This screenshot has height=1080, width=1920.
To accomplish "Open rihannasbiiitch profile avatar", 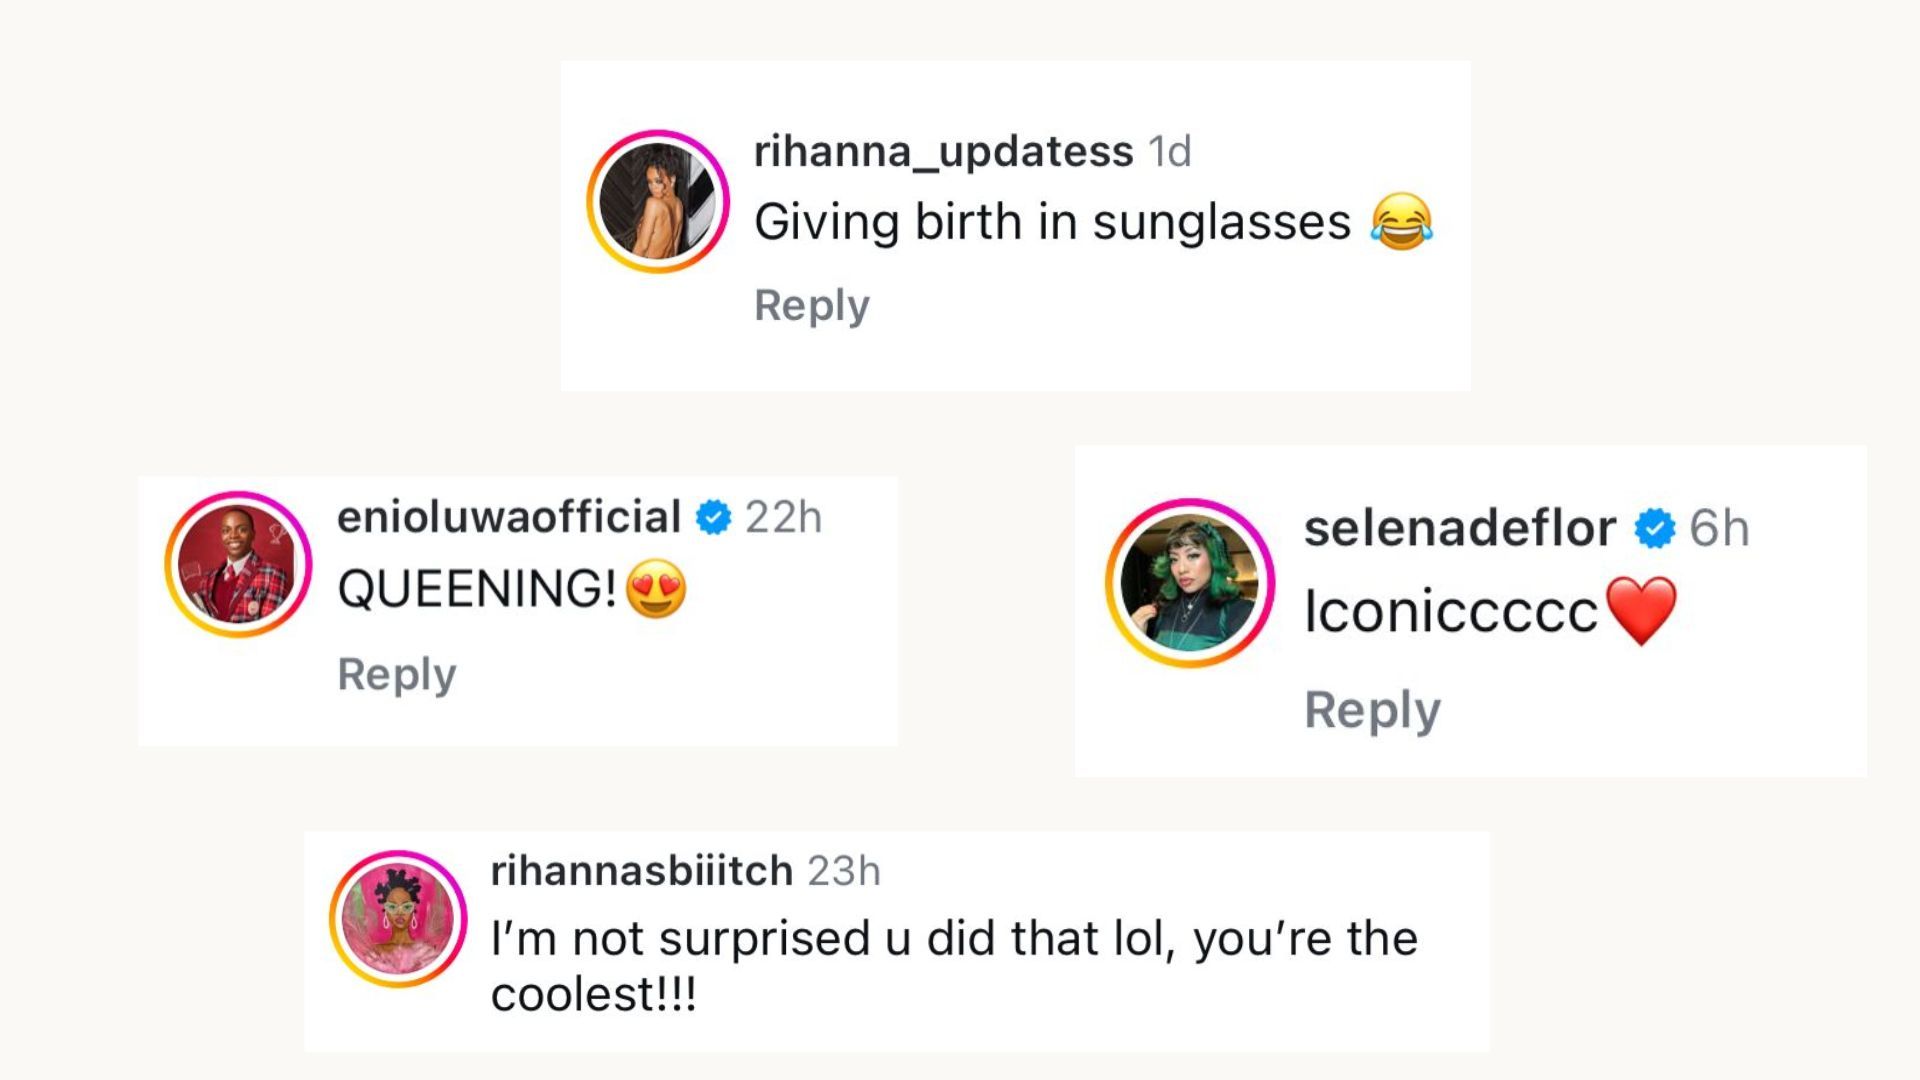I will (x=398, y=919).
